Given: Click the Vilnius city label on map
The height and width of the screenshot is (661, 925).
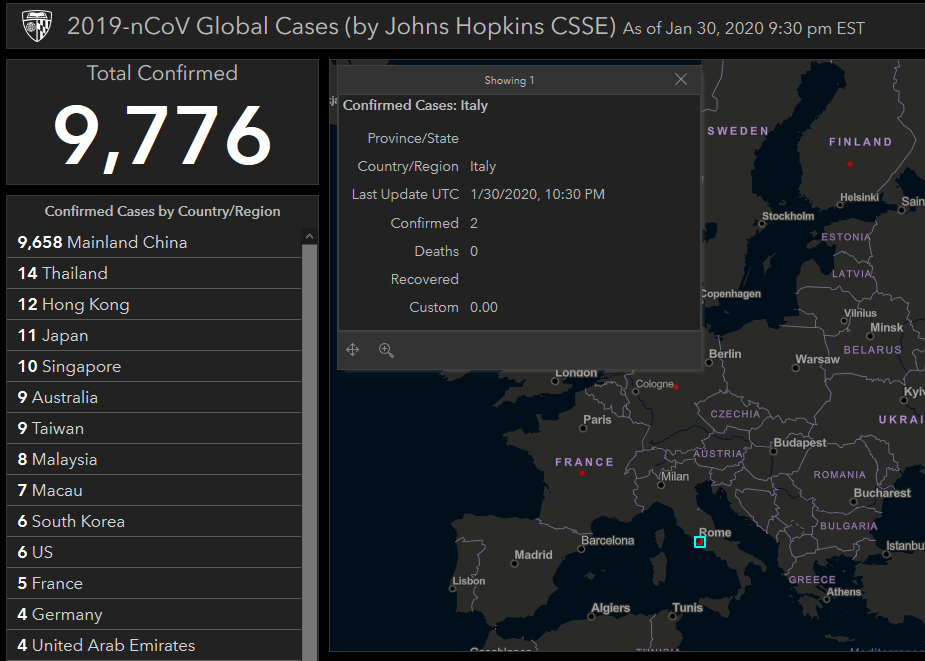Looking at the screenshot, I should [x=860, y=313].
